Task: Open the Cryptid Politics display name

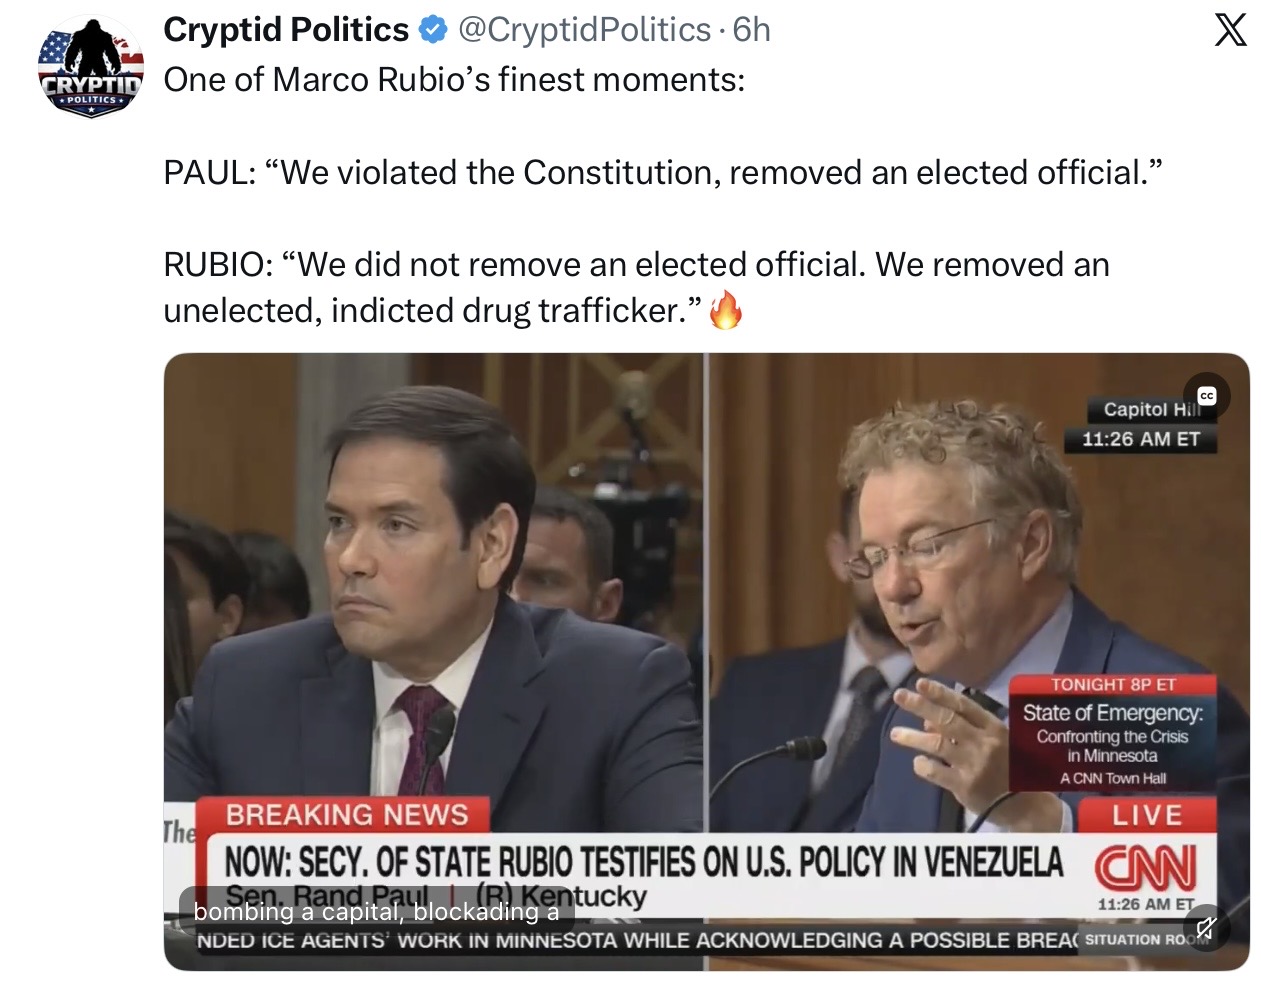Action: click(286, 30)
